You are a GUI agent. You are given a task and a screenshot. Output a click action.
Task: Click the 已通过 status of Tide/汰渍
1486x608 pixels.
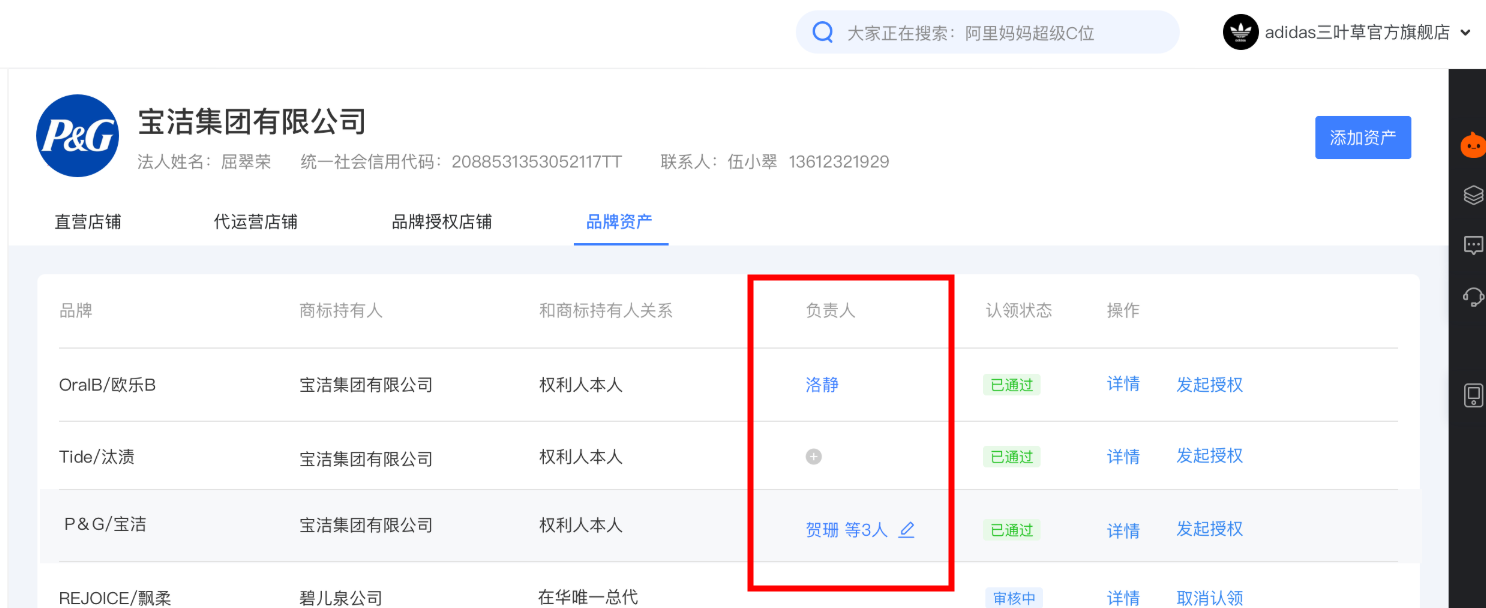1012,457
